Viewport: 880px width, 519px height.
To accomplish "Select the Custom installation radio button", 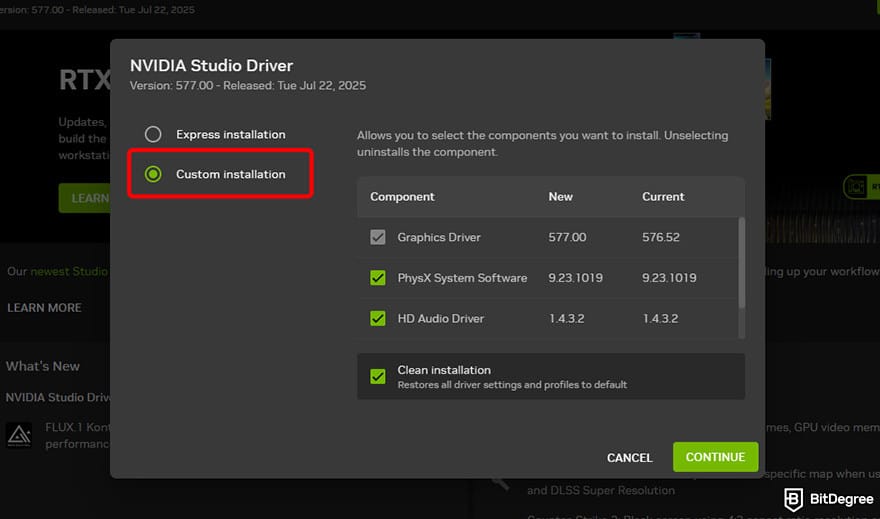I will [153, 174].
